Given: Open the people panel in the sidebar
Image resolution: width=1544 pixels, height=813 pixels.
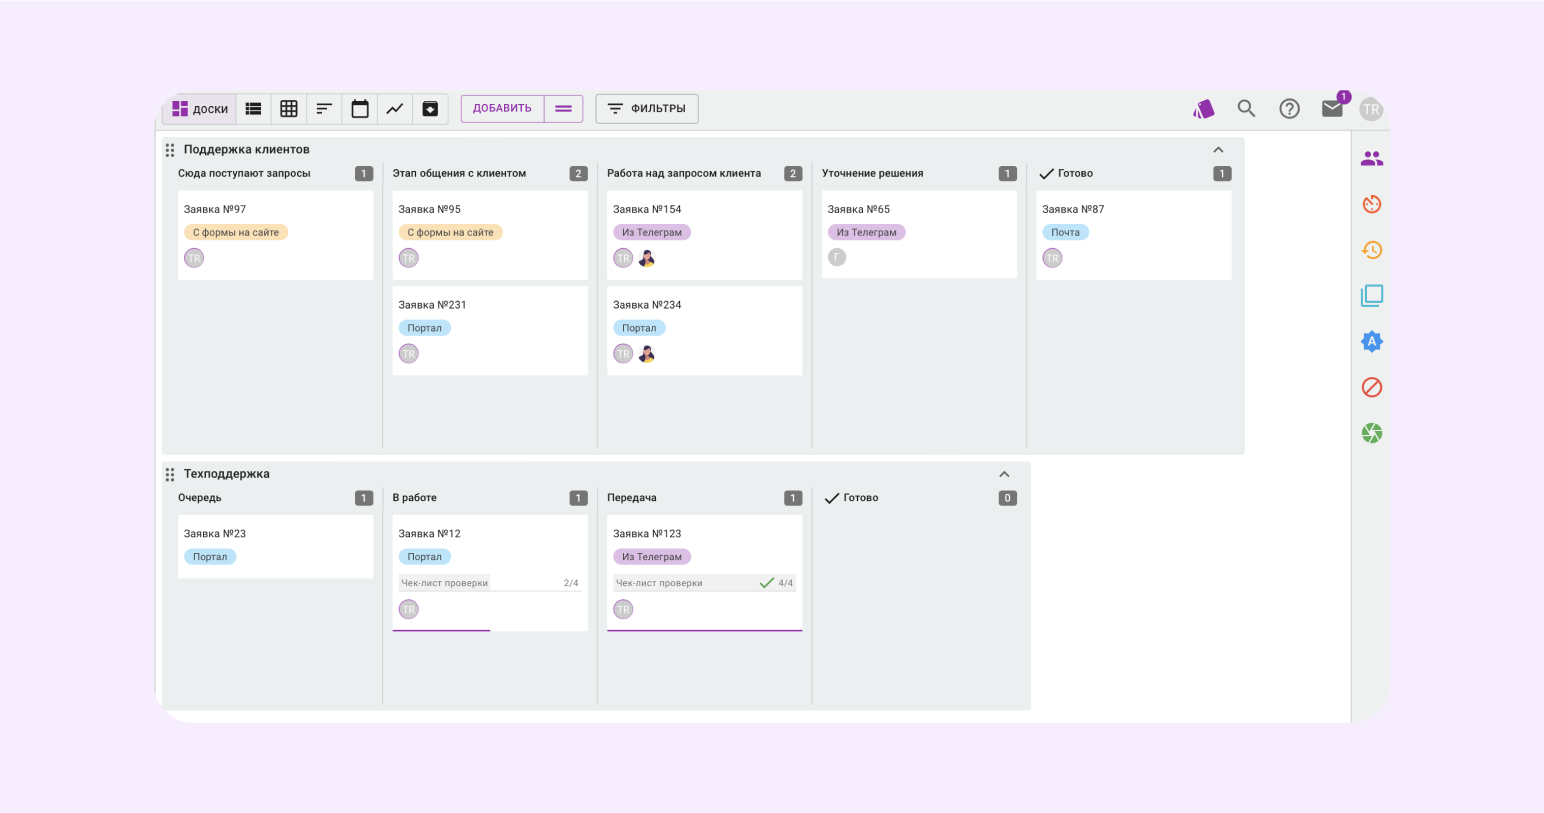Looking at the screenshot, I should pos(1372,159).
